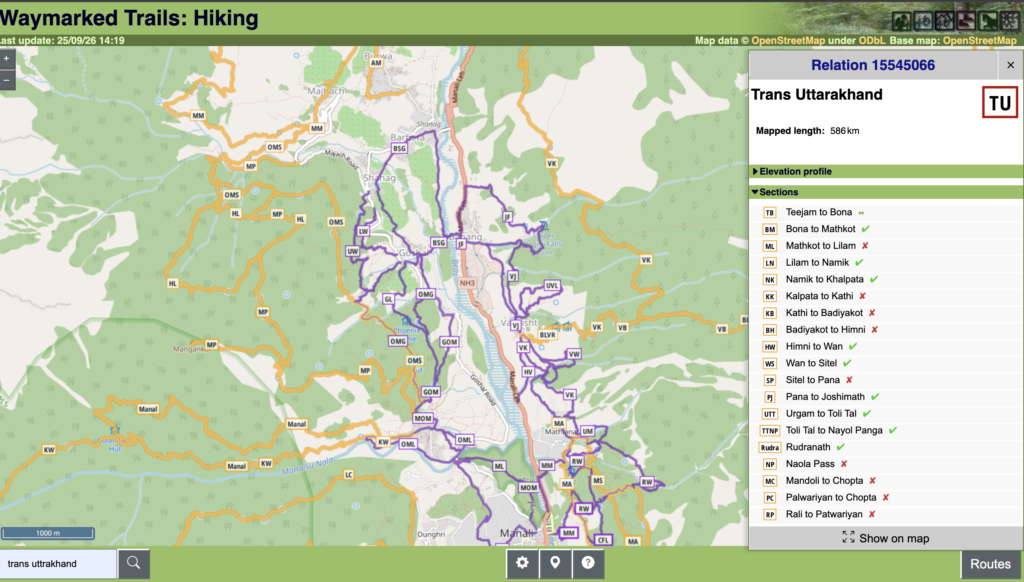Click the magnifier search button
Viewport: 1024px width, 582px height.
pyautogui.click(x=134, y=563)
